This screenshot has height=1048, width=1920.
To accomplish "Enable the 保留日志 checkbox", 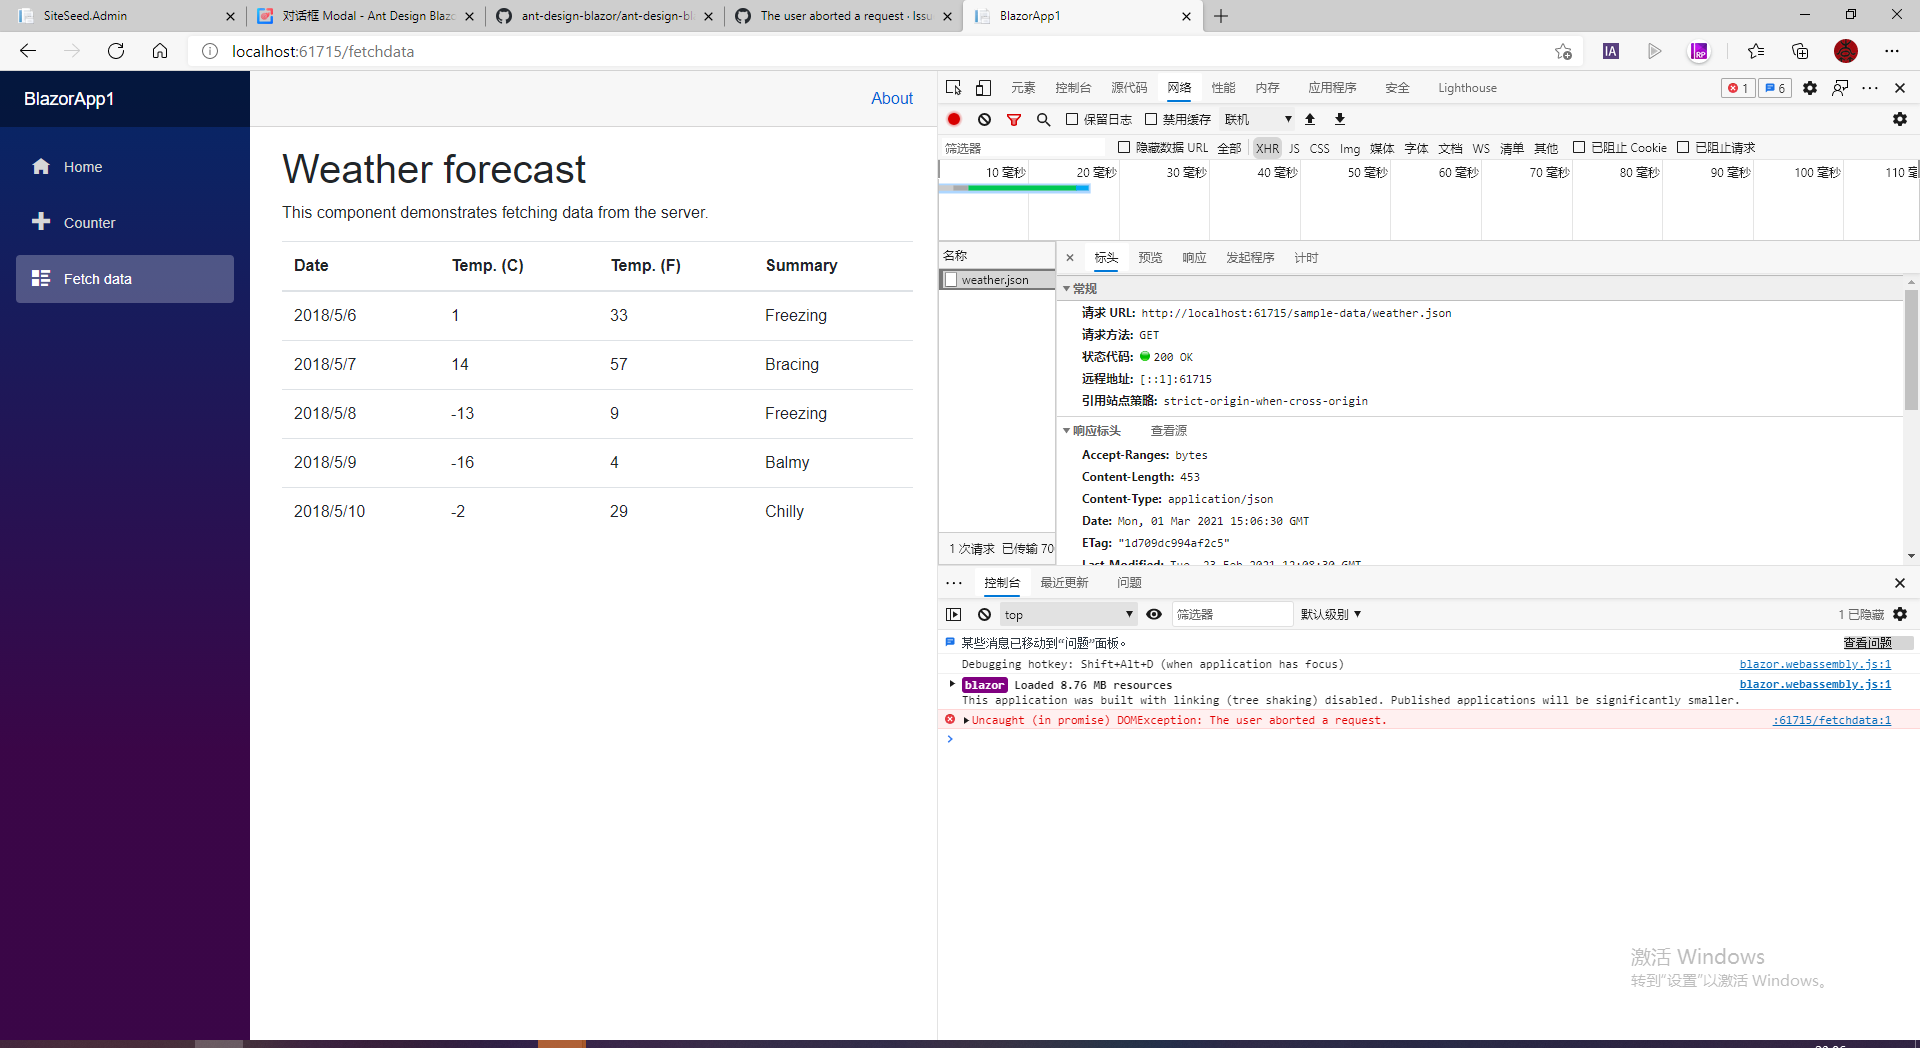I will [x=1073, y=118].
